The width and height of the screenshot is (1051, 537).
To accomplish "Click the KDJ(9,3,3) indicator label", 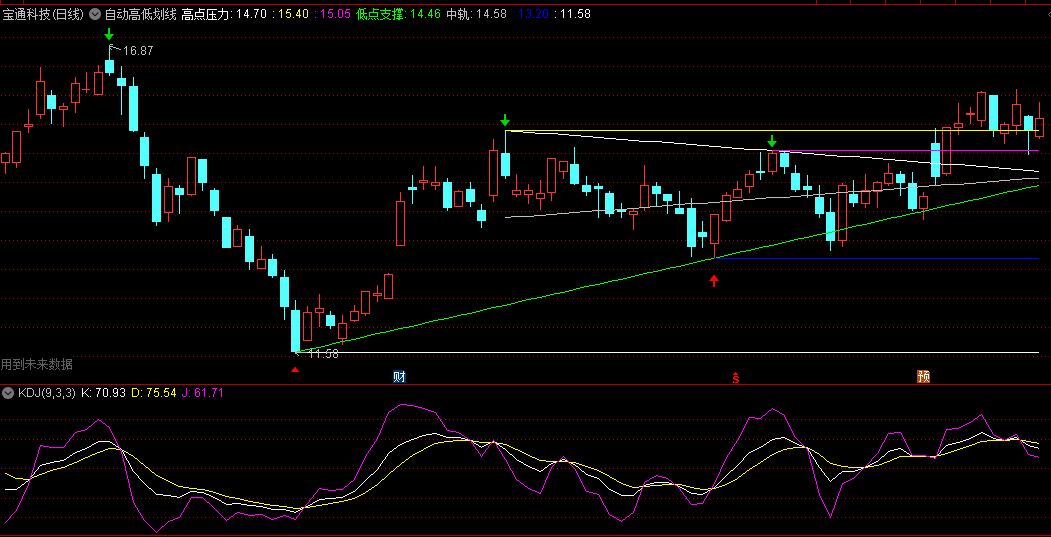I will 46,393.
